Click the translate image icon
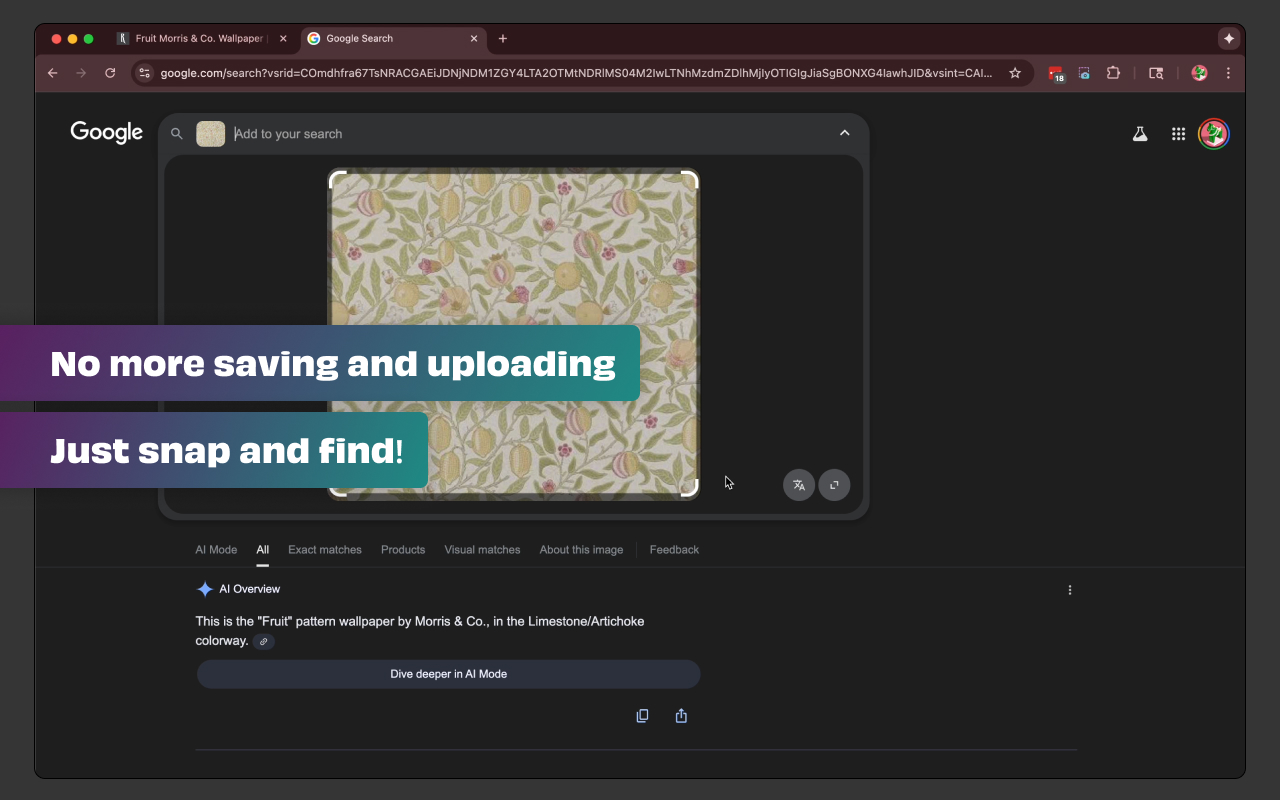The height and width of the screenshot is (800, 1280). pyautogui.click(x=799, y=485)
